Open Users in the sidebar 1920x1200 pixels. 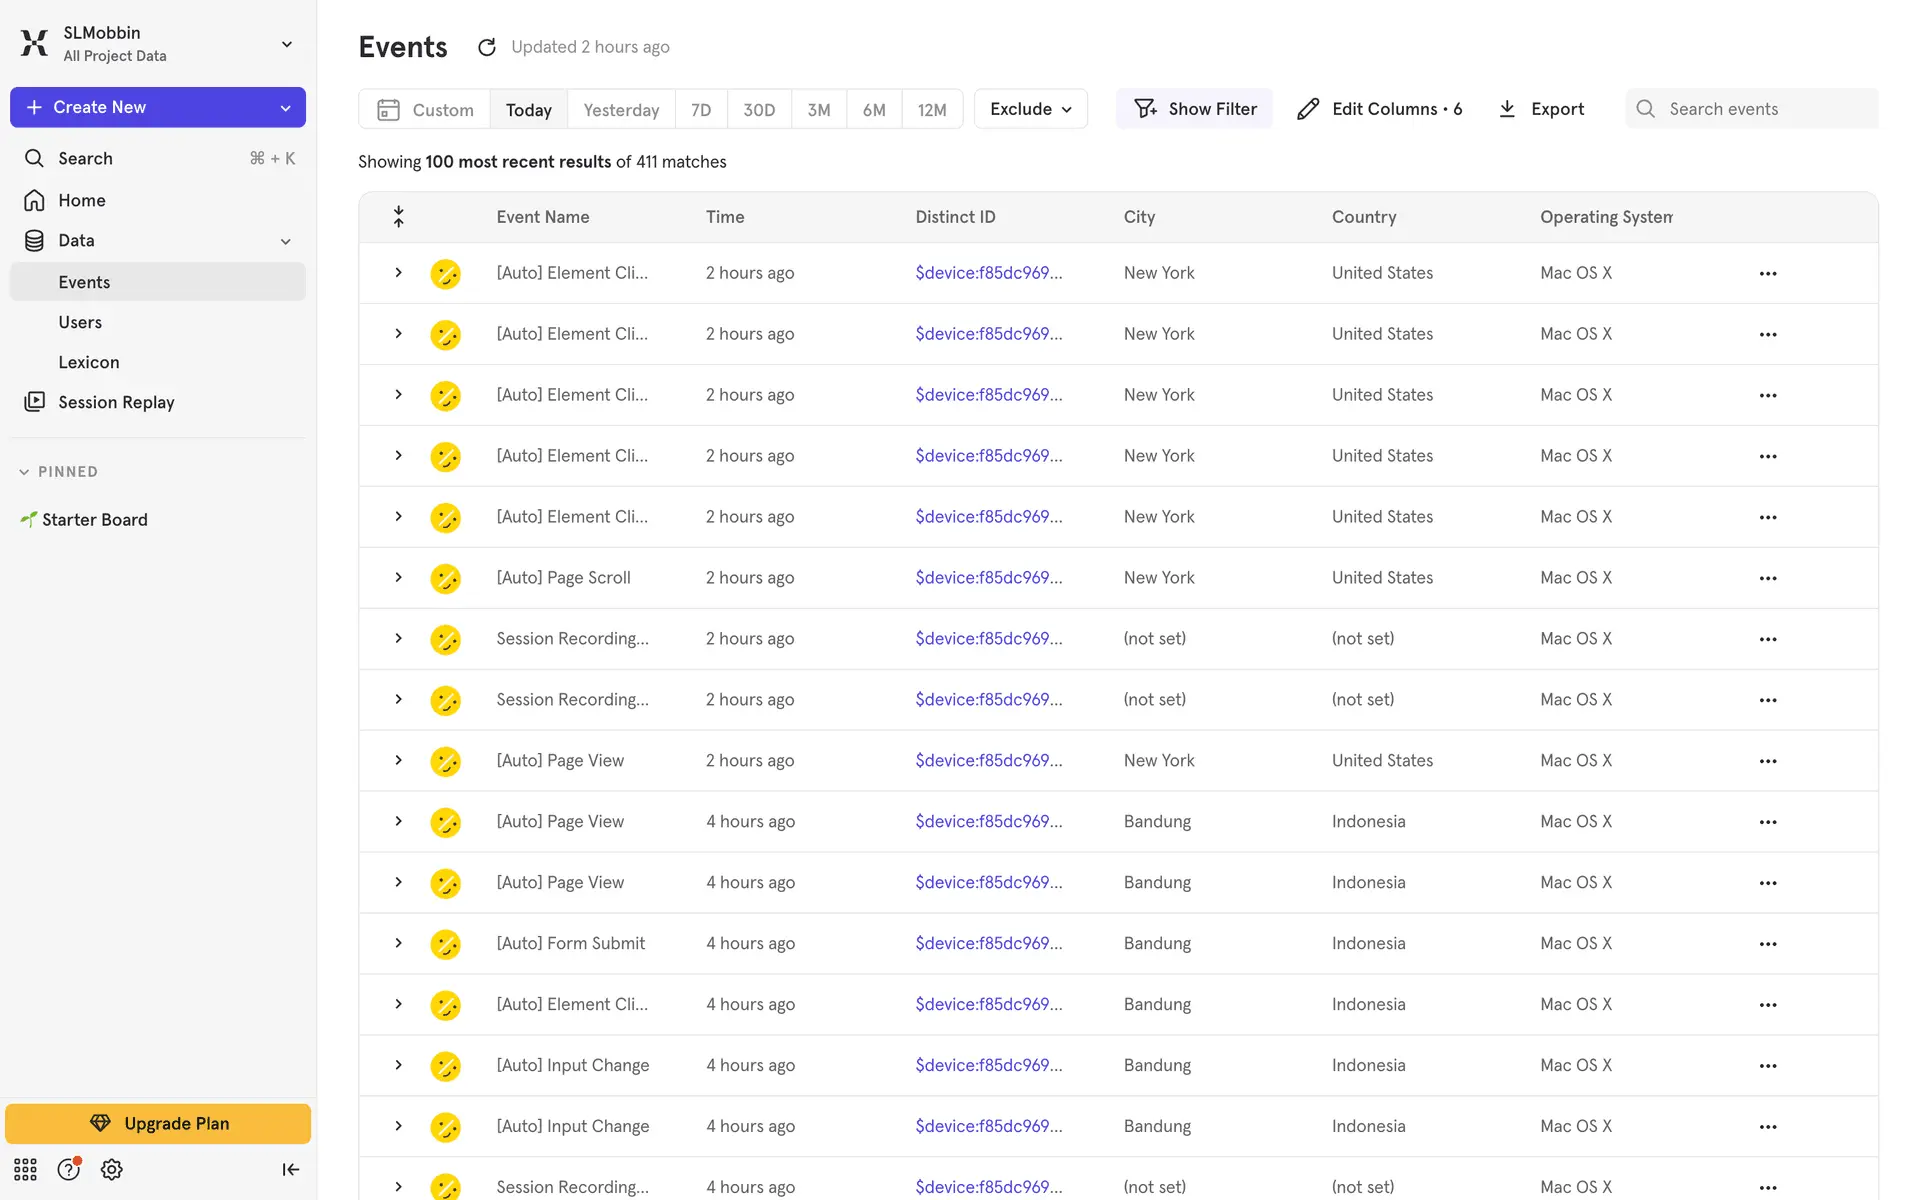click(x=80, y=322)
